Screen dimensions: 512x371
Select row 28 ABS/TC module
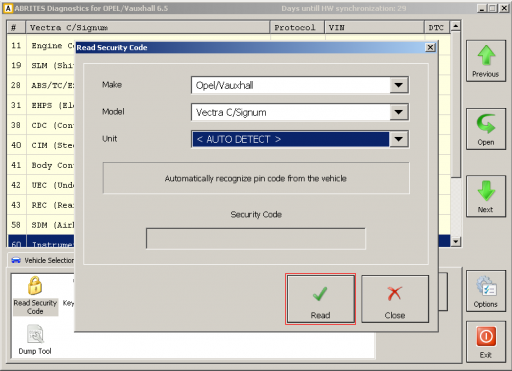pos(41,85)
